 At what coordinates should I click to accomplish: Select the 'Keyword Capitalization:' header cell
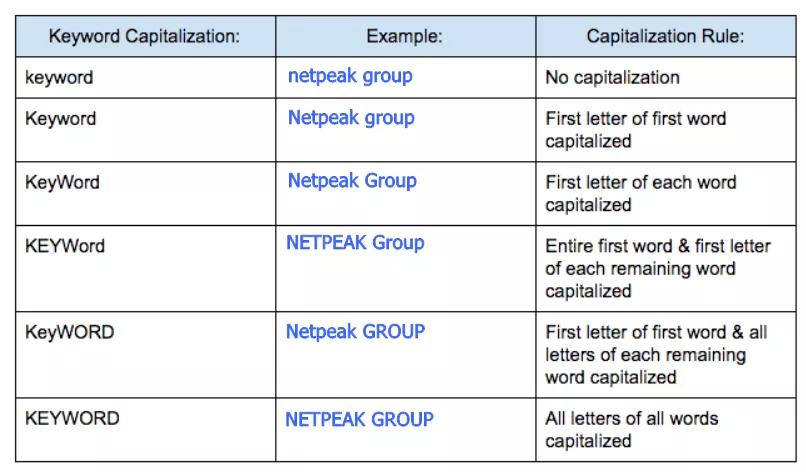click(x=145, y=37)
